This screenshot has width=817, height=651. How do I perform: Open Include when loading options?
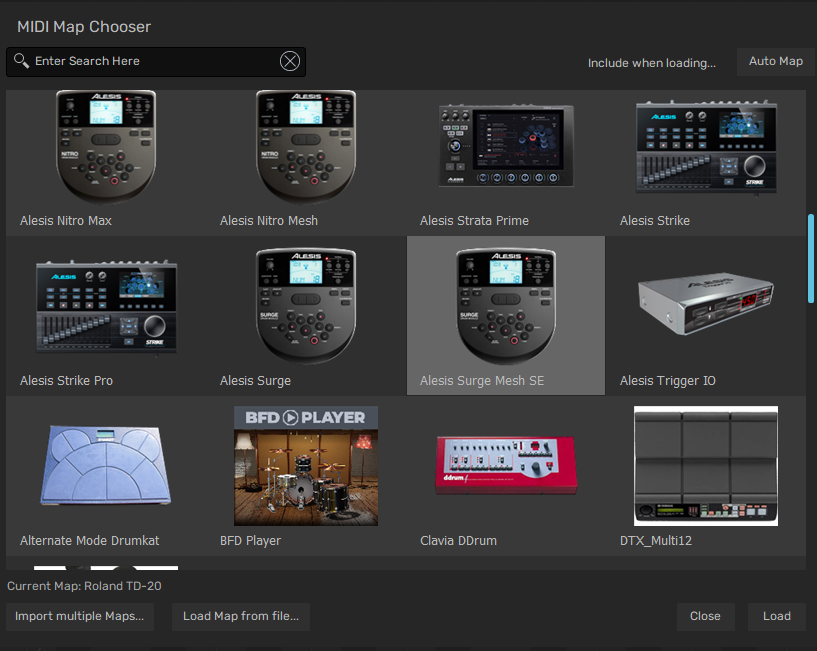(651, 63)
